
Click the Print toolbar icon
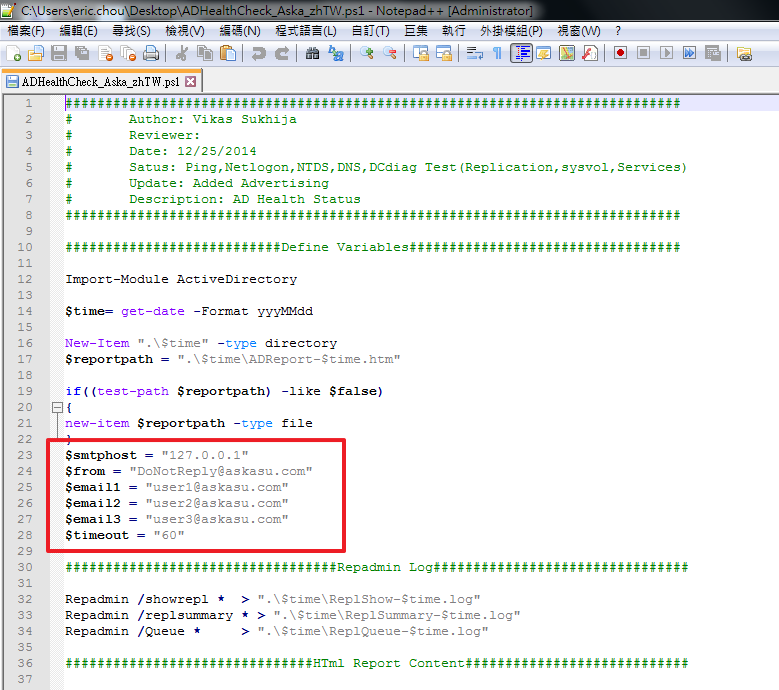pyautogui.click(x=151, y=53)
